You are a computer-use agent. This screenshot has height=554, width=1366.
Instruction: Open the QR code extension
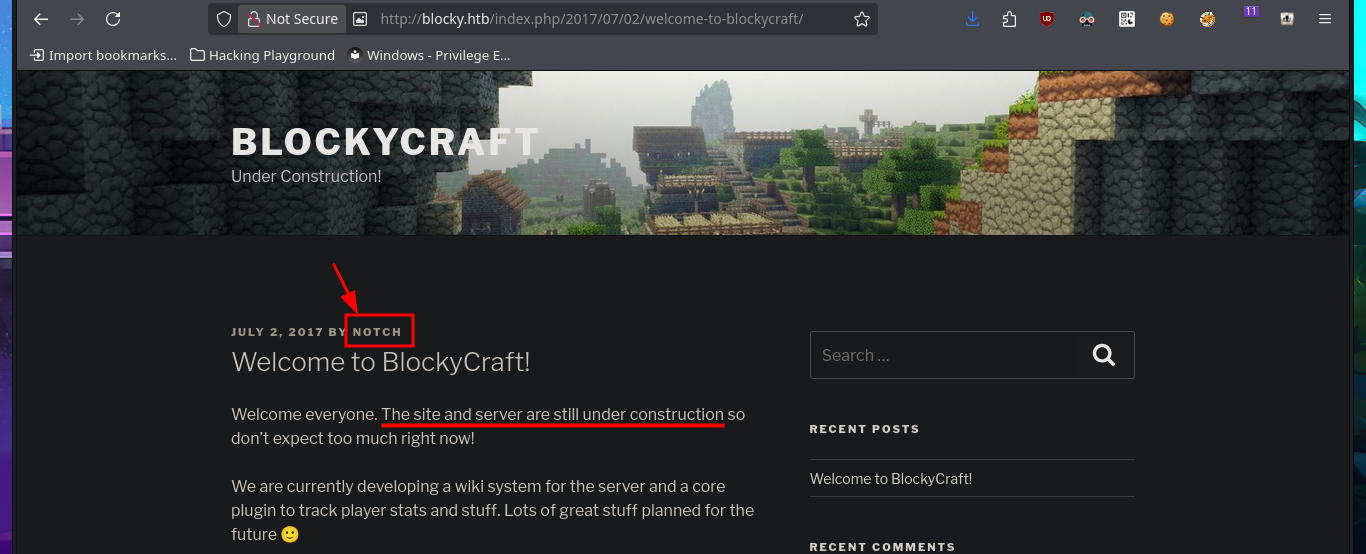1127,19
